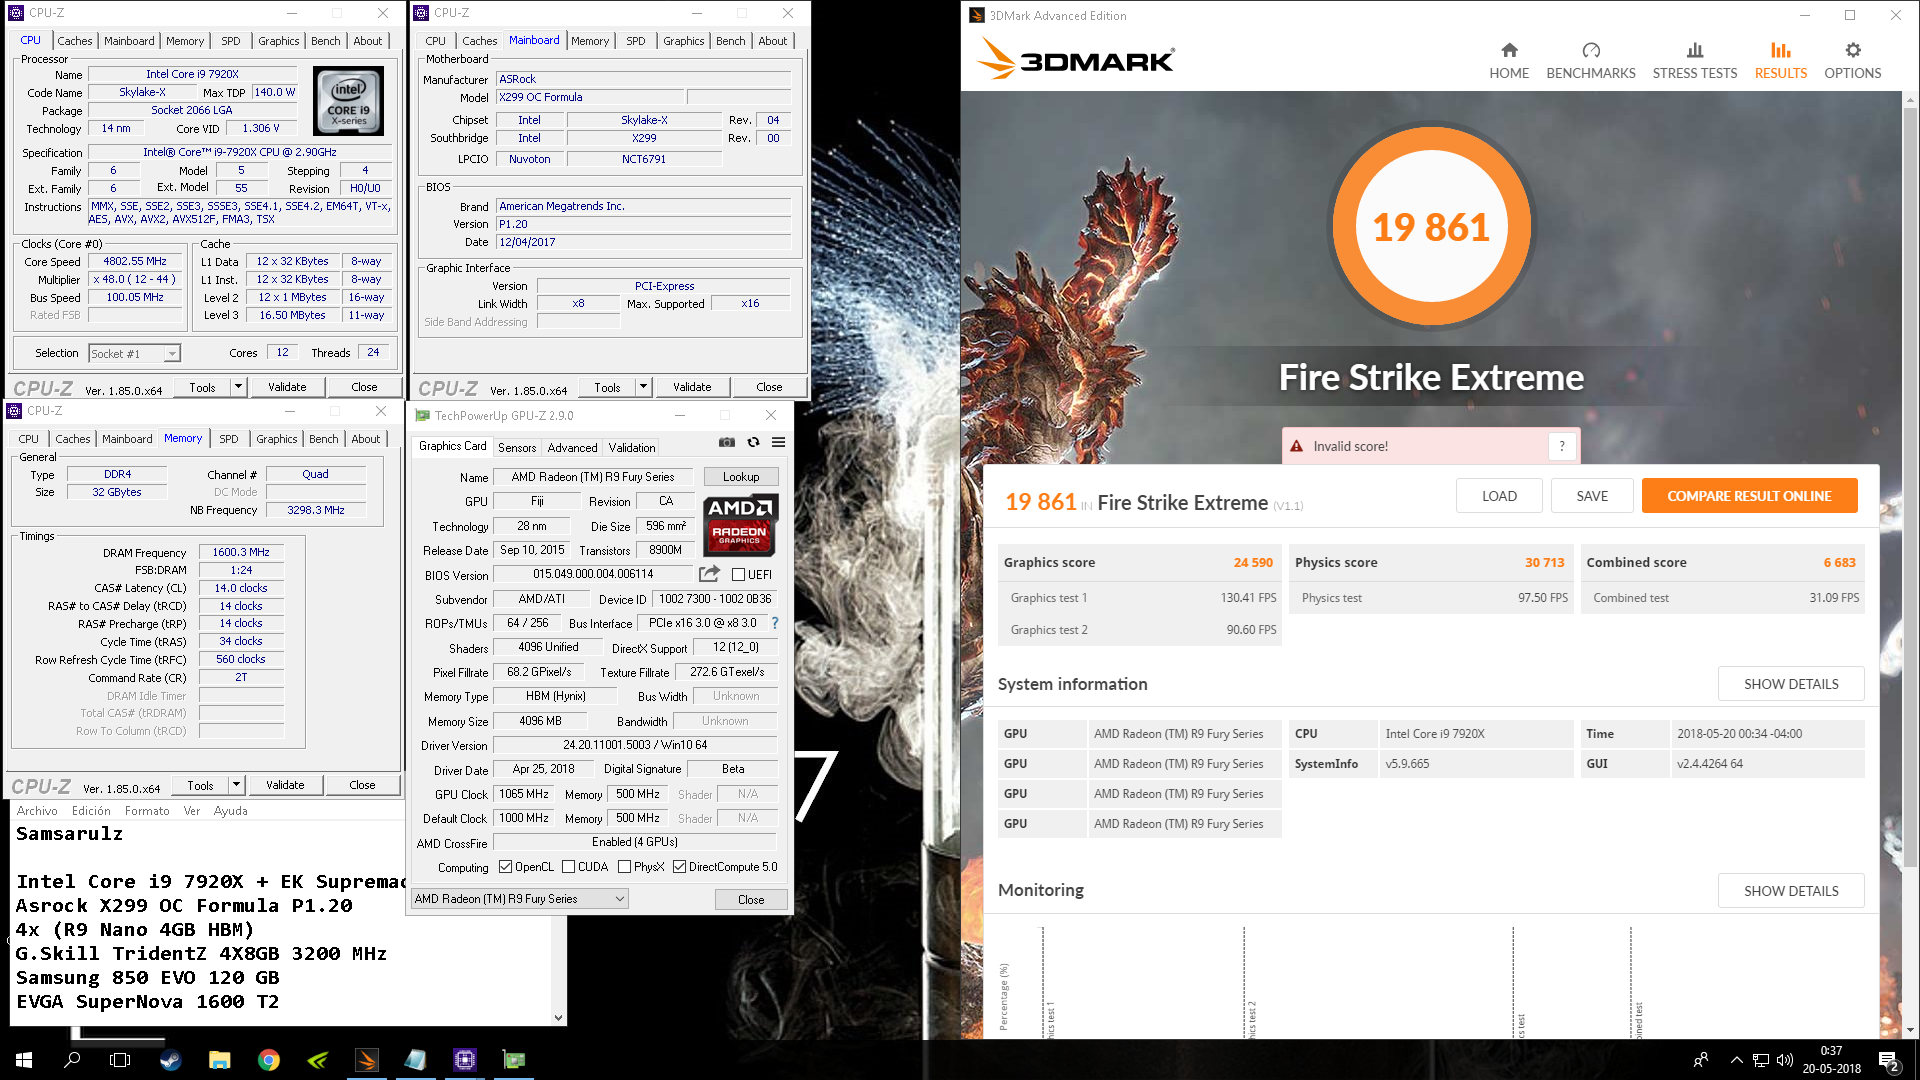The height and width of the screenshot is (1080, 1920).
Task: Open 3DMark BENCHMARKS section
Action: tap(1591, 61)
